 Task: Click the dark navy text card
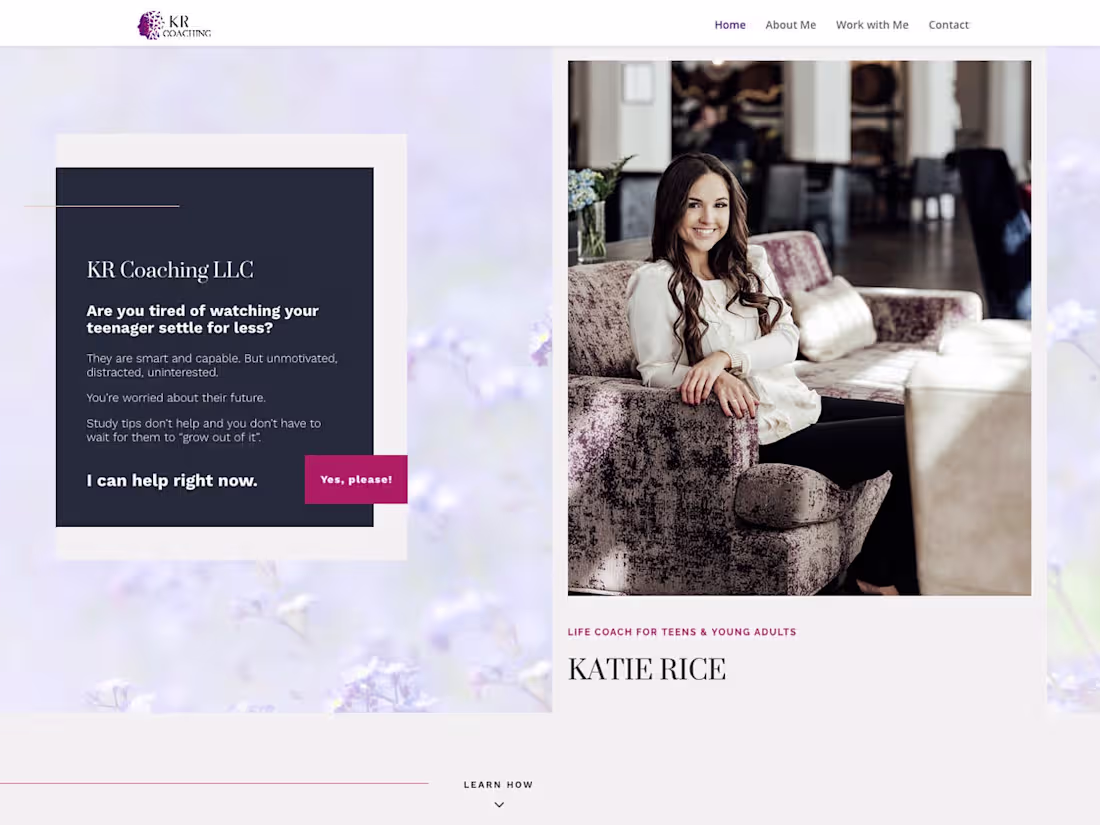tap(214, 346)
